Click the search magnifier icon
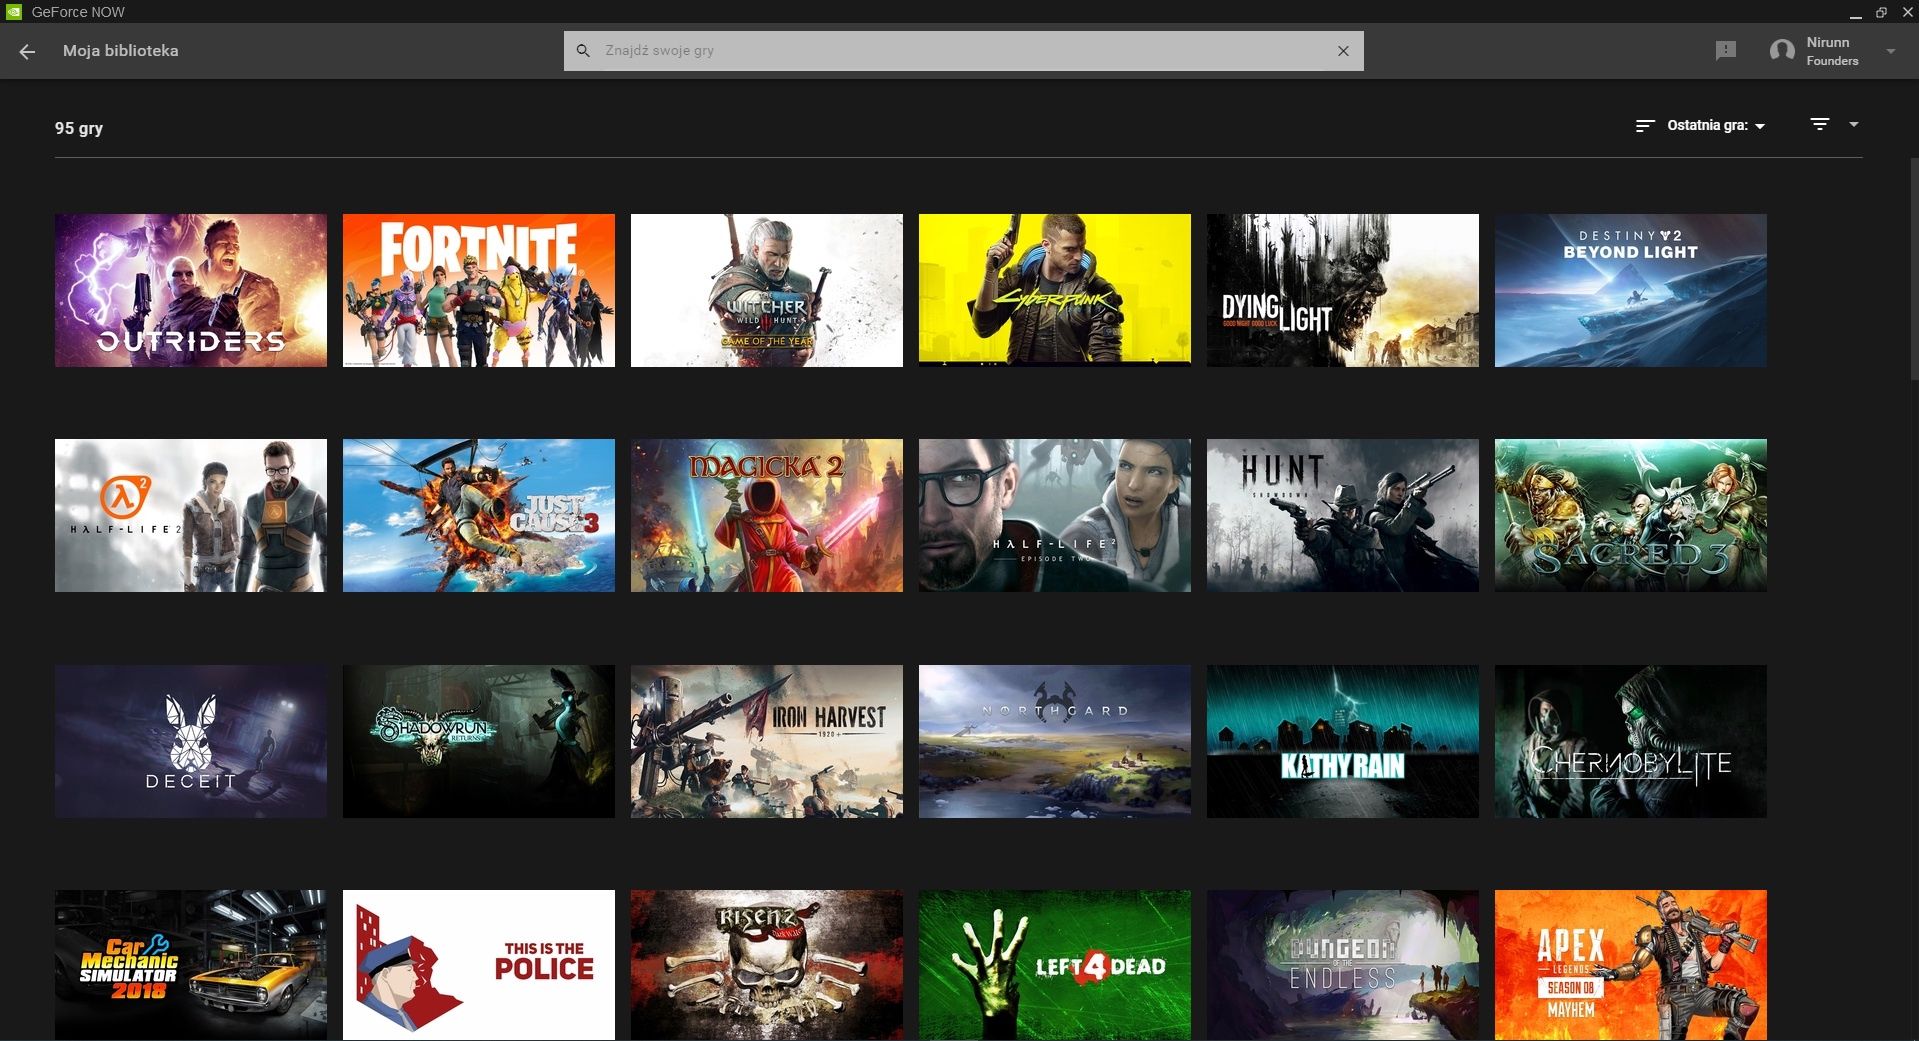The height and width of the screenshot is (1041, 1919). coord(583,50)
